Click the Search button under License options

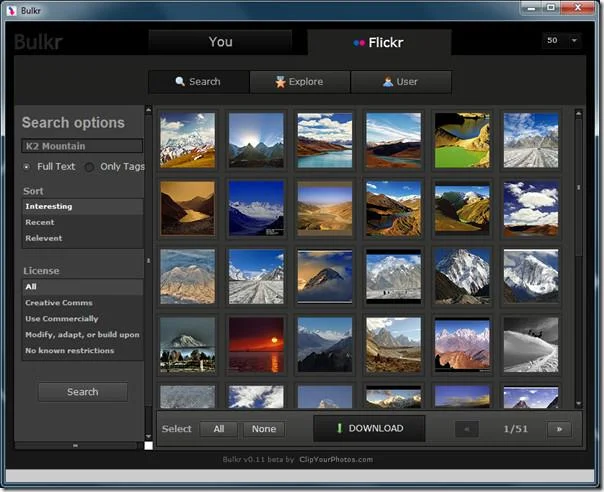[83, 392]
